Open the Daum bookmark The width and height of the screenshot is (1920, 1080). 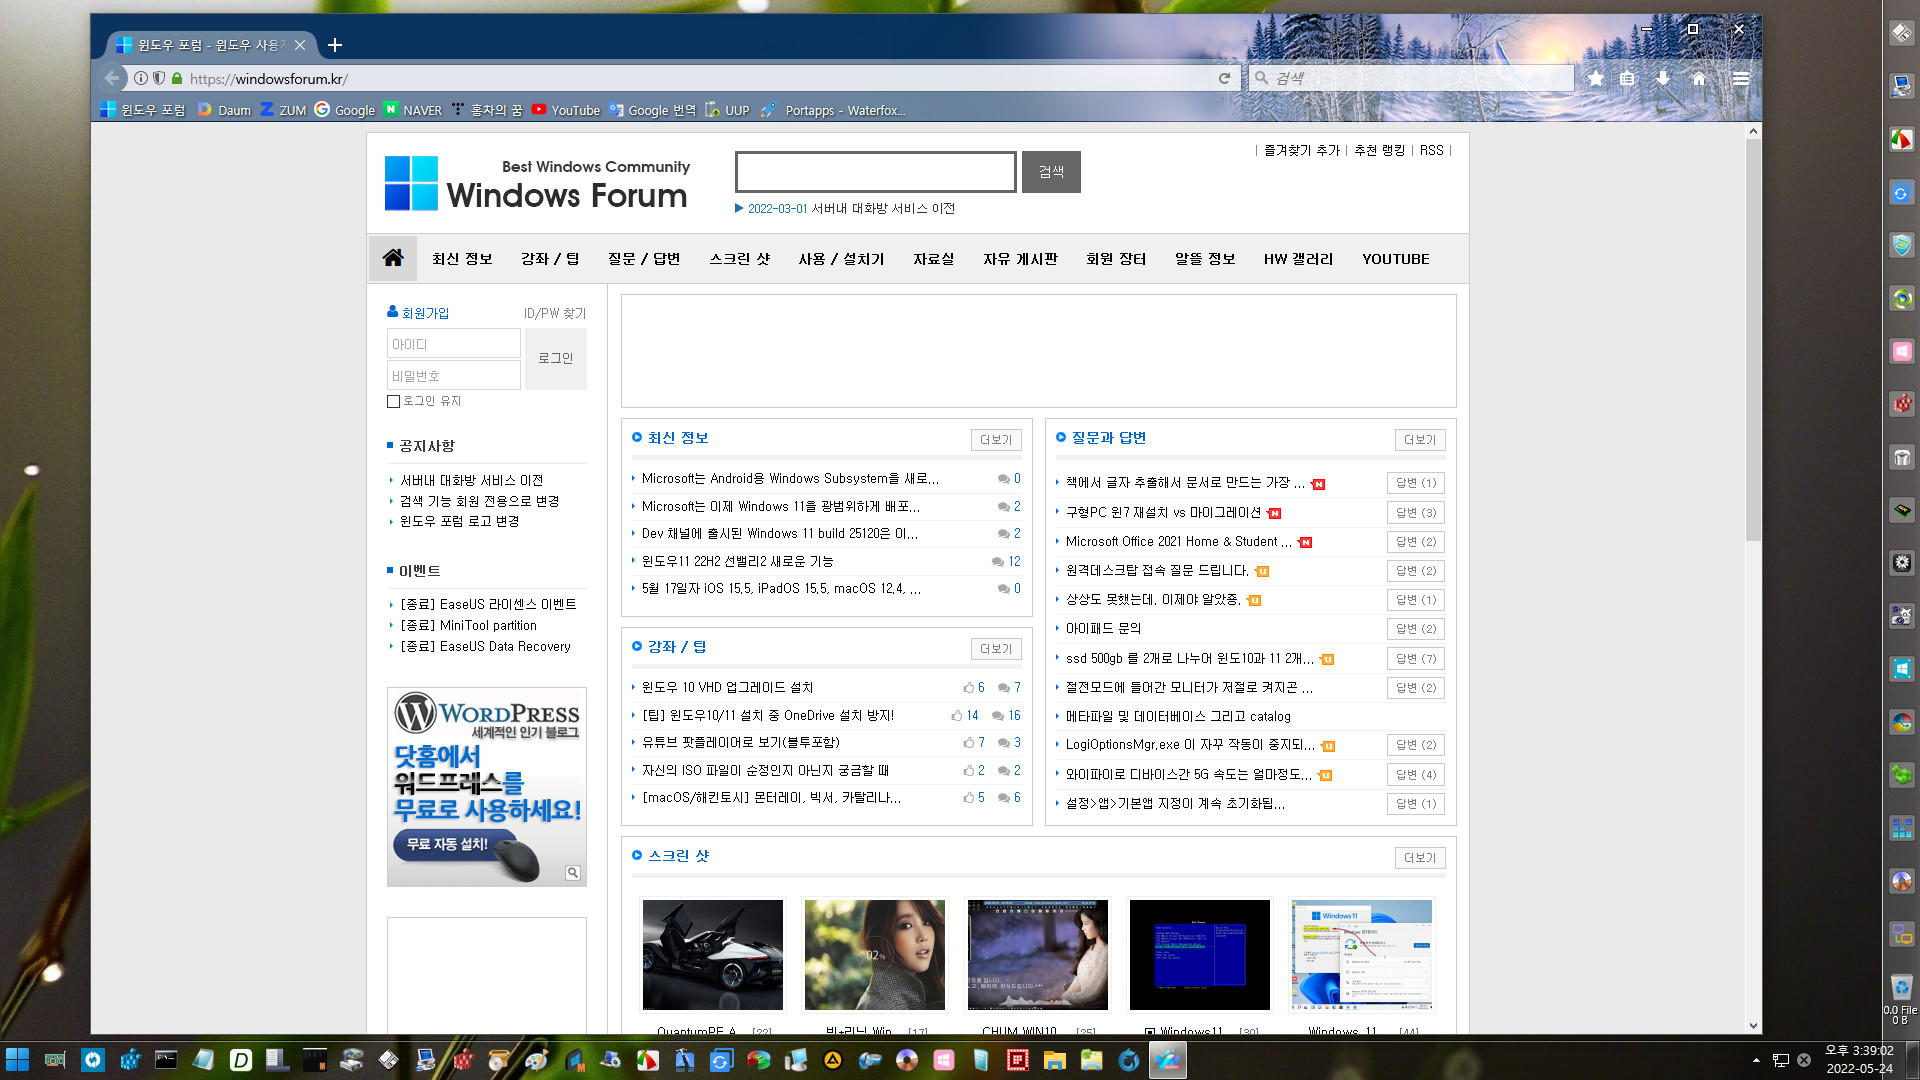point(224,110)
